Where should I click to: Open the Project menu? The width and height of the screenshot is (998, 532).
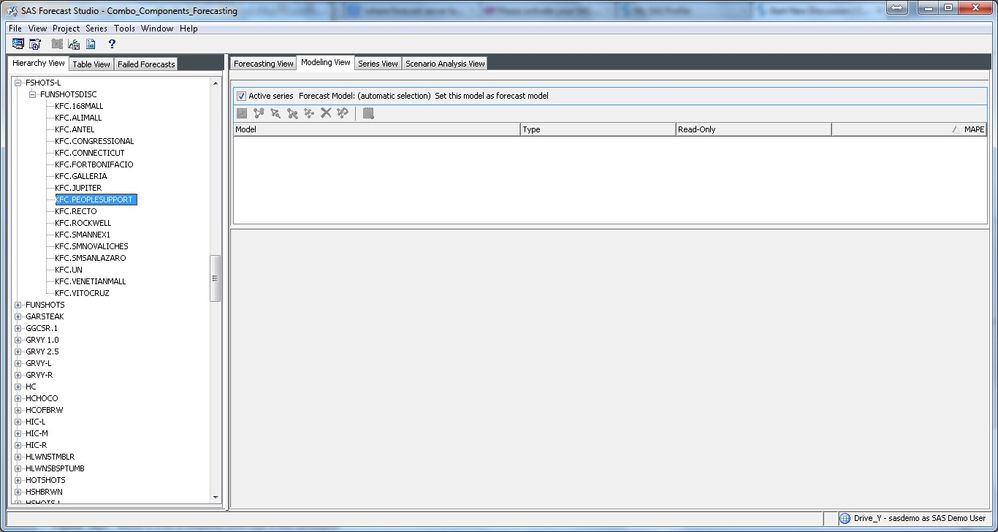click(x=66, y=29)
